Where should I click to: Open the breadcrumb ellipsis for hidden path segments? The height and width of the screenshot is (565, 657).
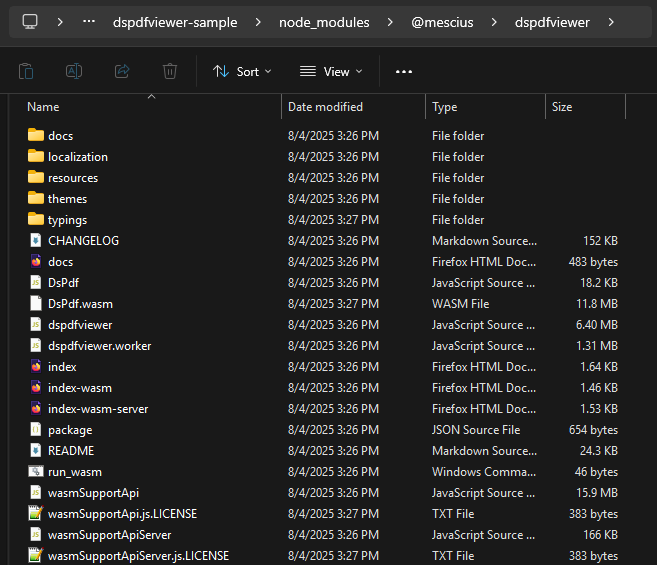pos(89,22)
